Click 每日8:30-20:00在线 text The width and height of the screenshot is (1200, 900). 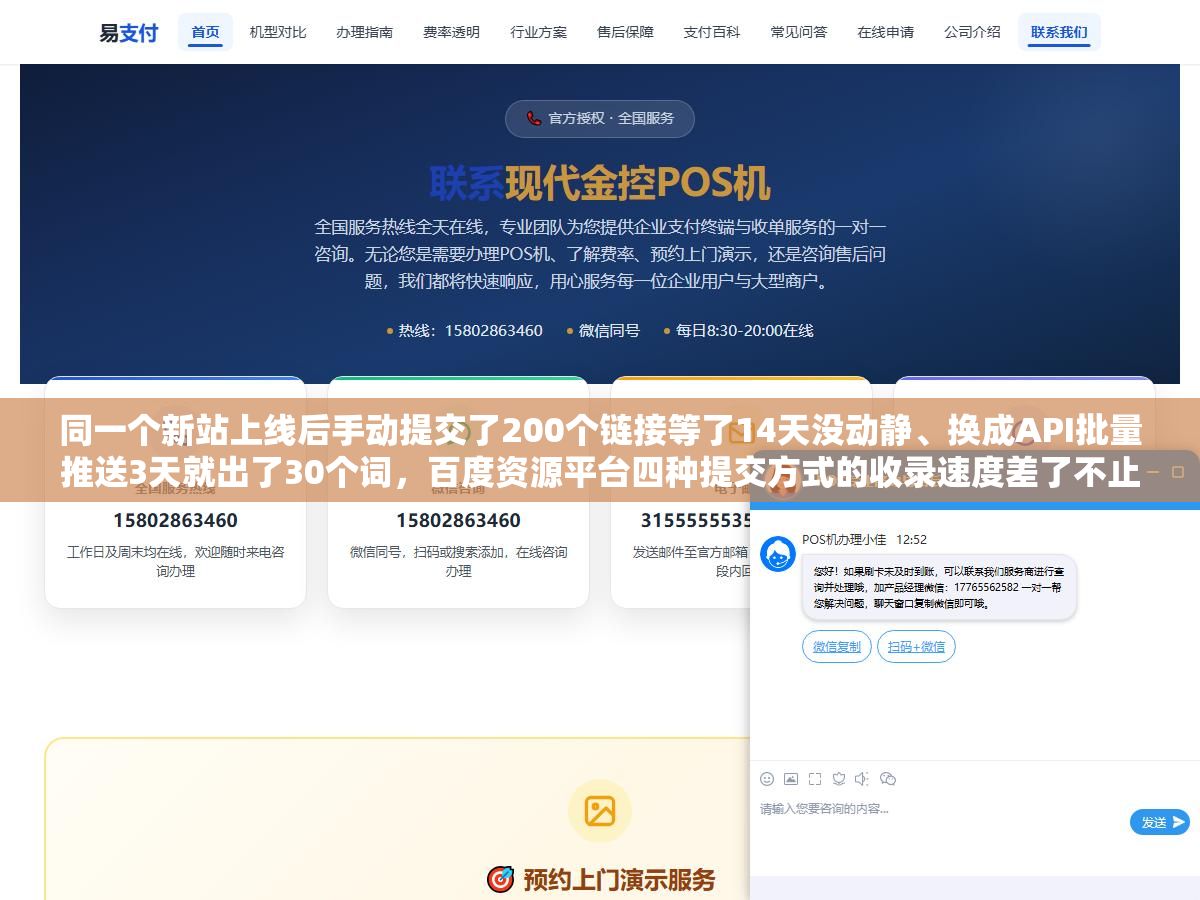pos(745,330)
